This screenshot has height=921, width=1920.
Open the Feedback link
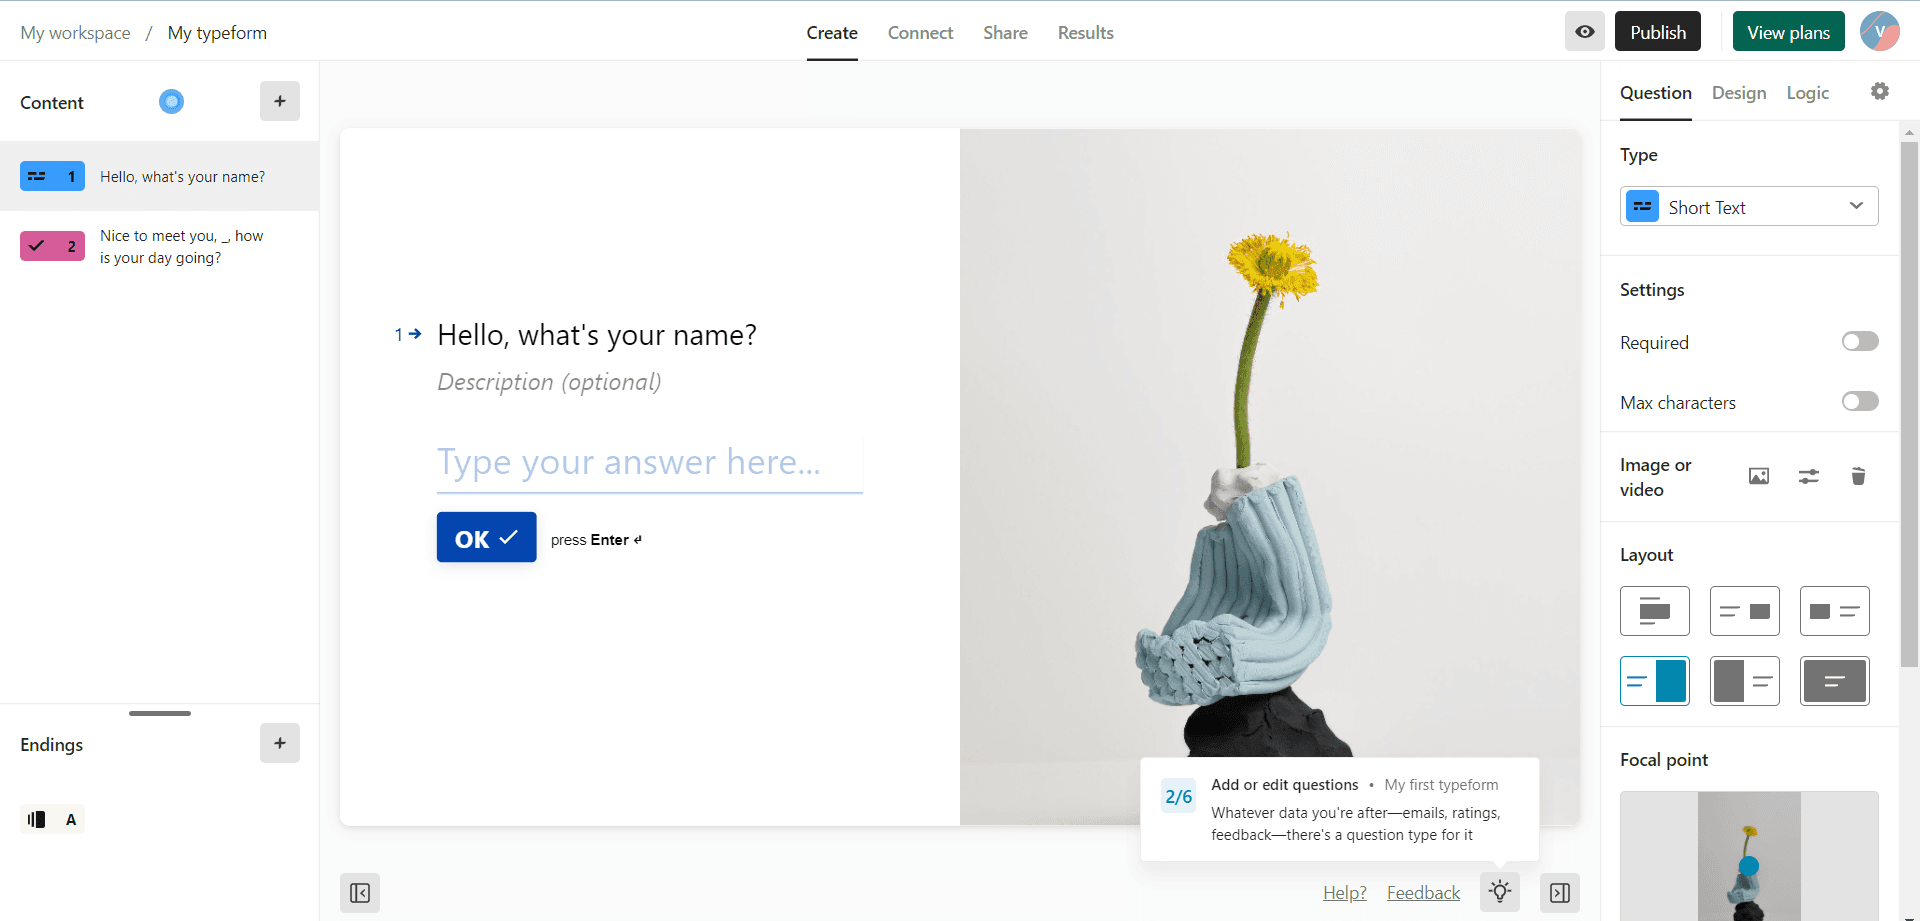[1423, 893]
